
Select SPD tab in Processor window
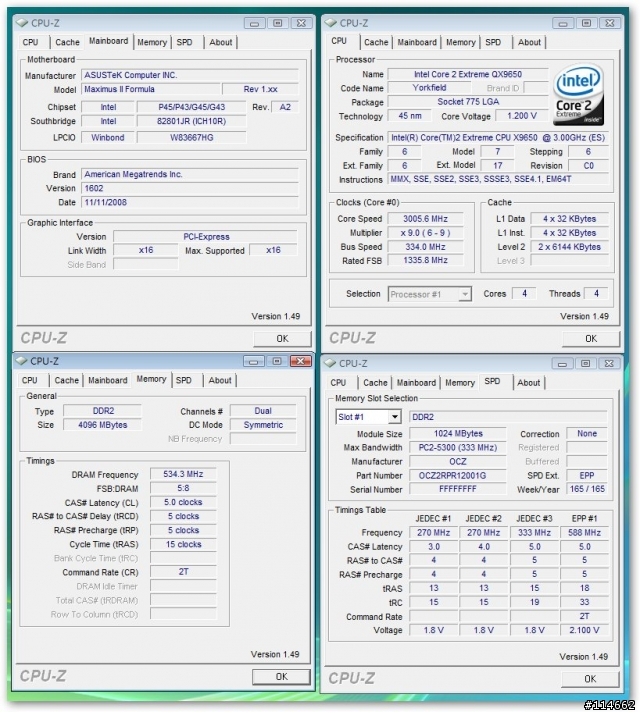point(493,42)
